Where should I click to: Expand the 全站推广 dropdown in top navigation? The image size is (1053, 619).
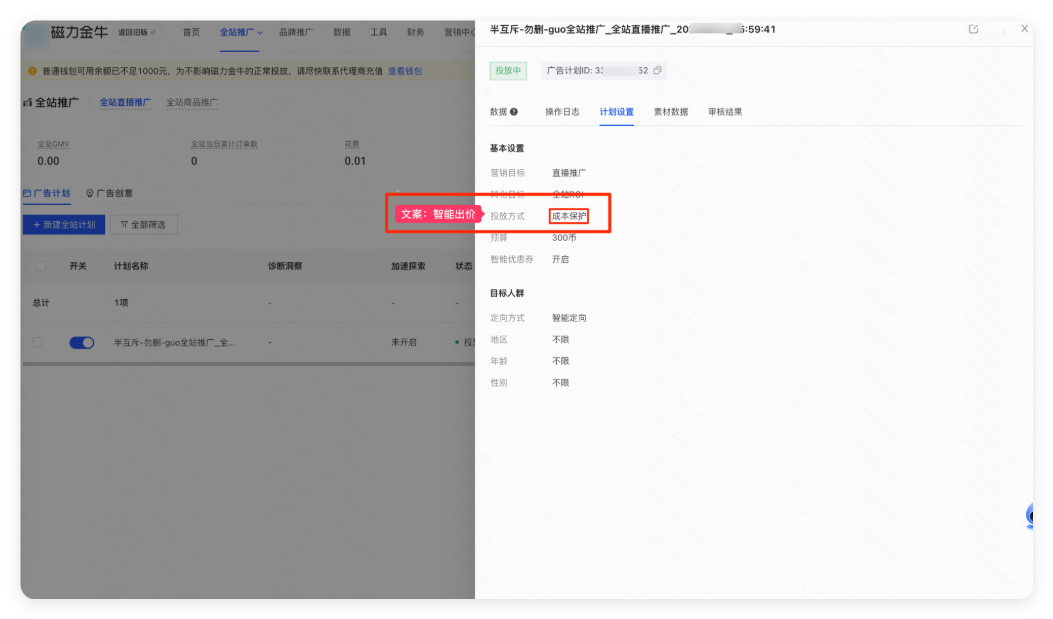pyautogui.click(x=257, y=34)
